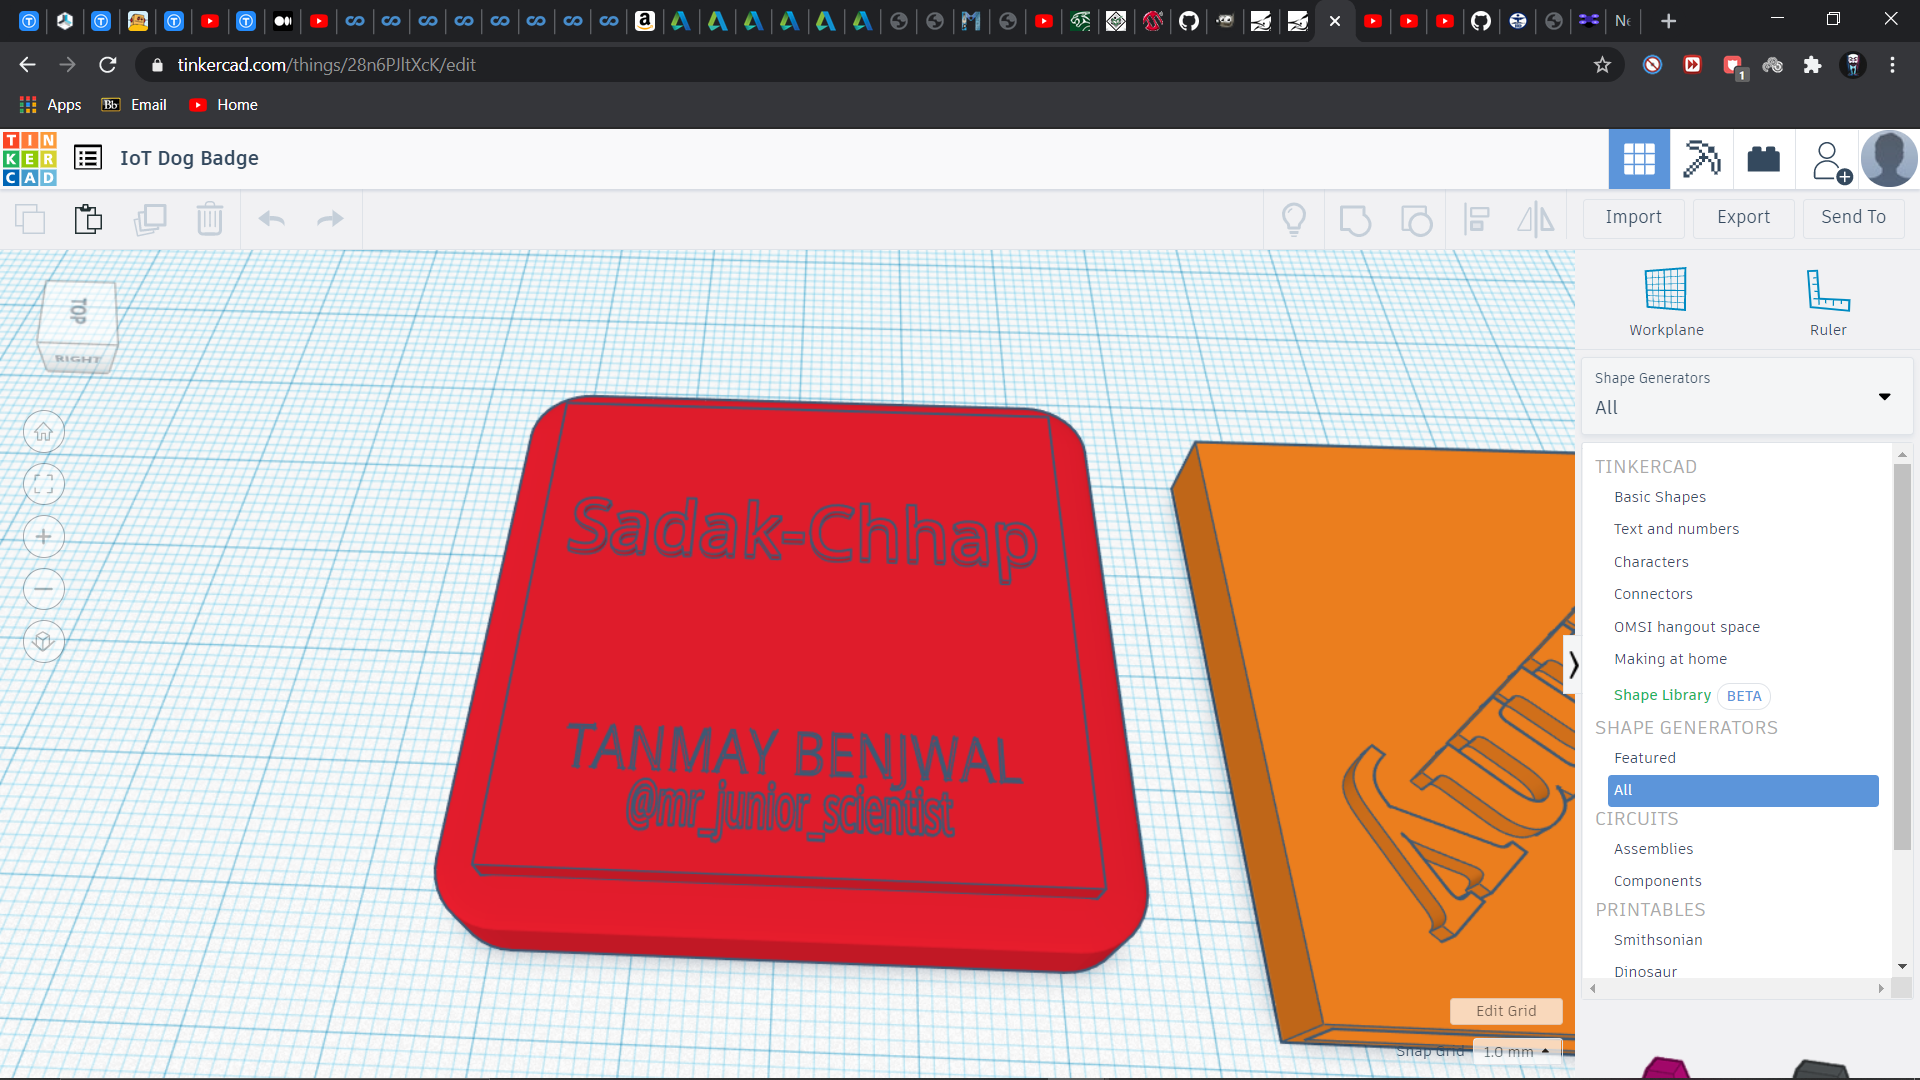The width and height of the screenshot is (1920, 1080).
Task: Click the Fit all in view icon
Action: pyautogui.click(x=44, y=485)
